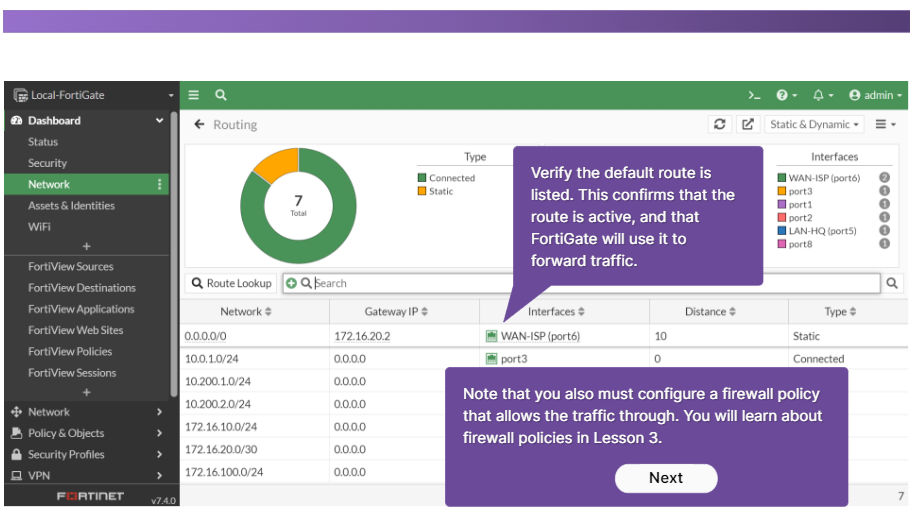
Task: Click WAN-ISP (port6) legend swatch
Action: pyautogui.click(x=782, y=178)
